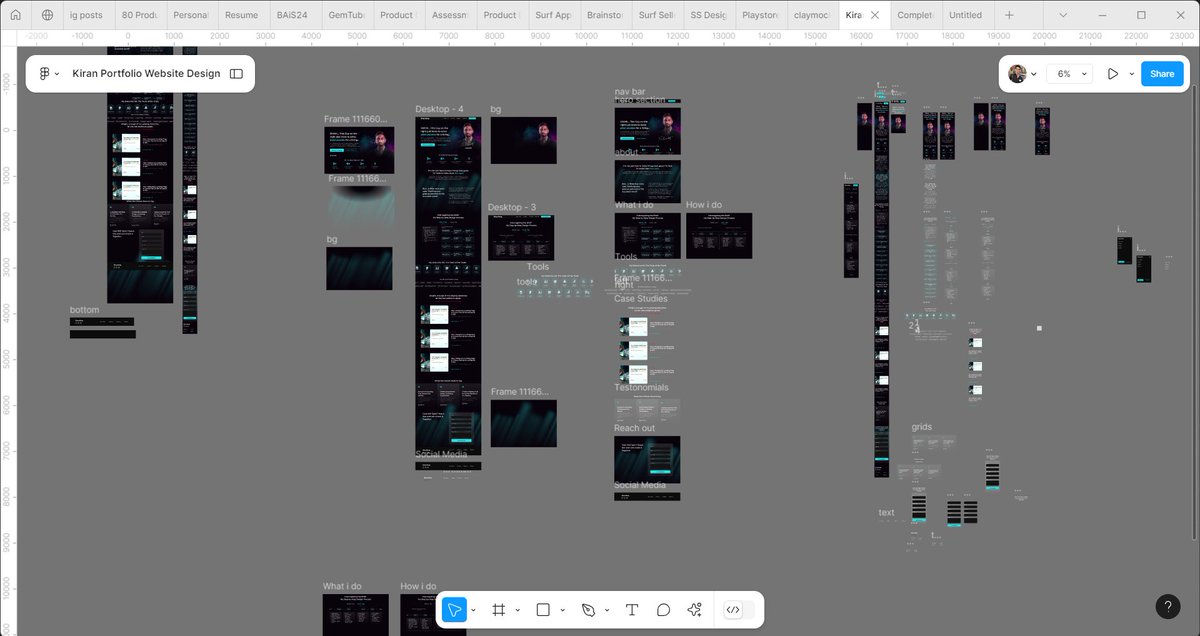Switch to the Brainstor tab
Image resolution: width=1200 pixels, height=636 pixels.
604,15
